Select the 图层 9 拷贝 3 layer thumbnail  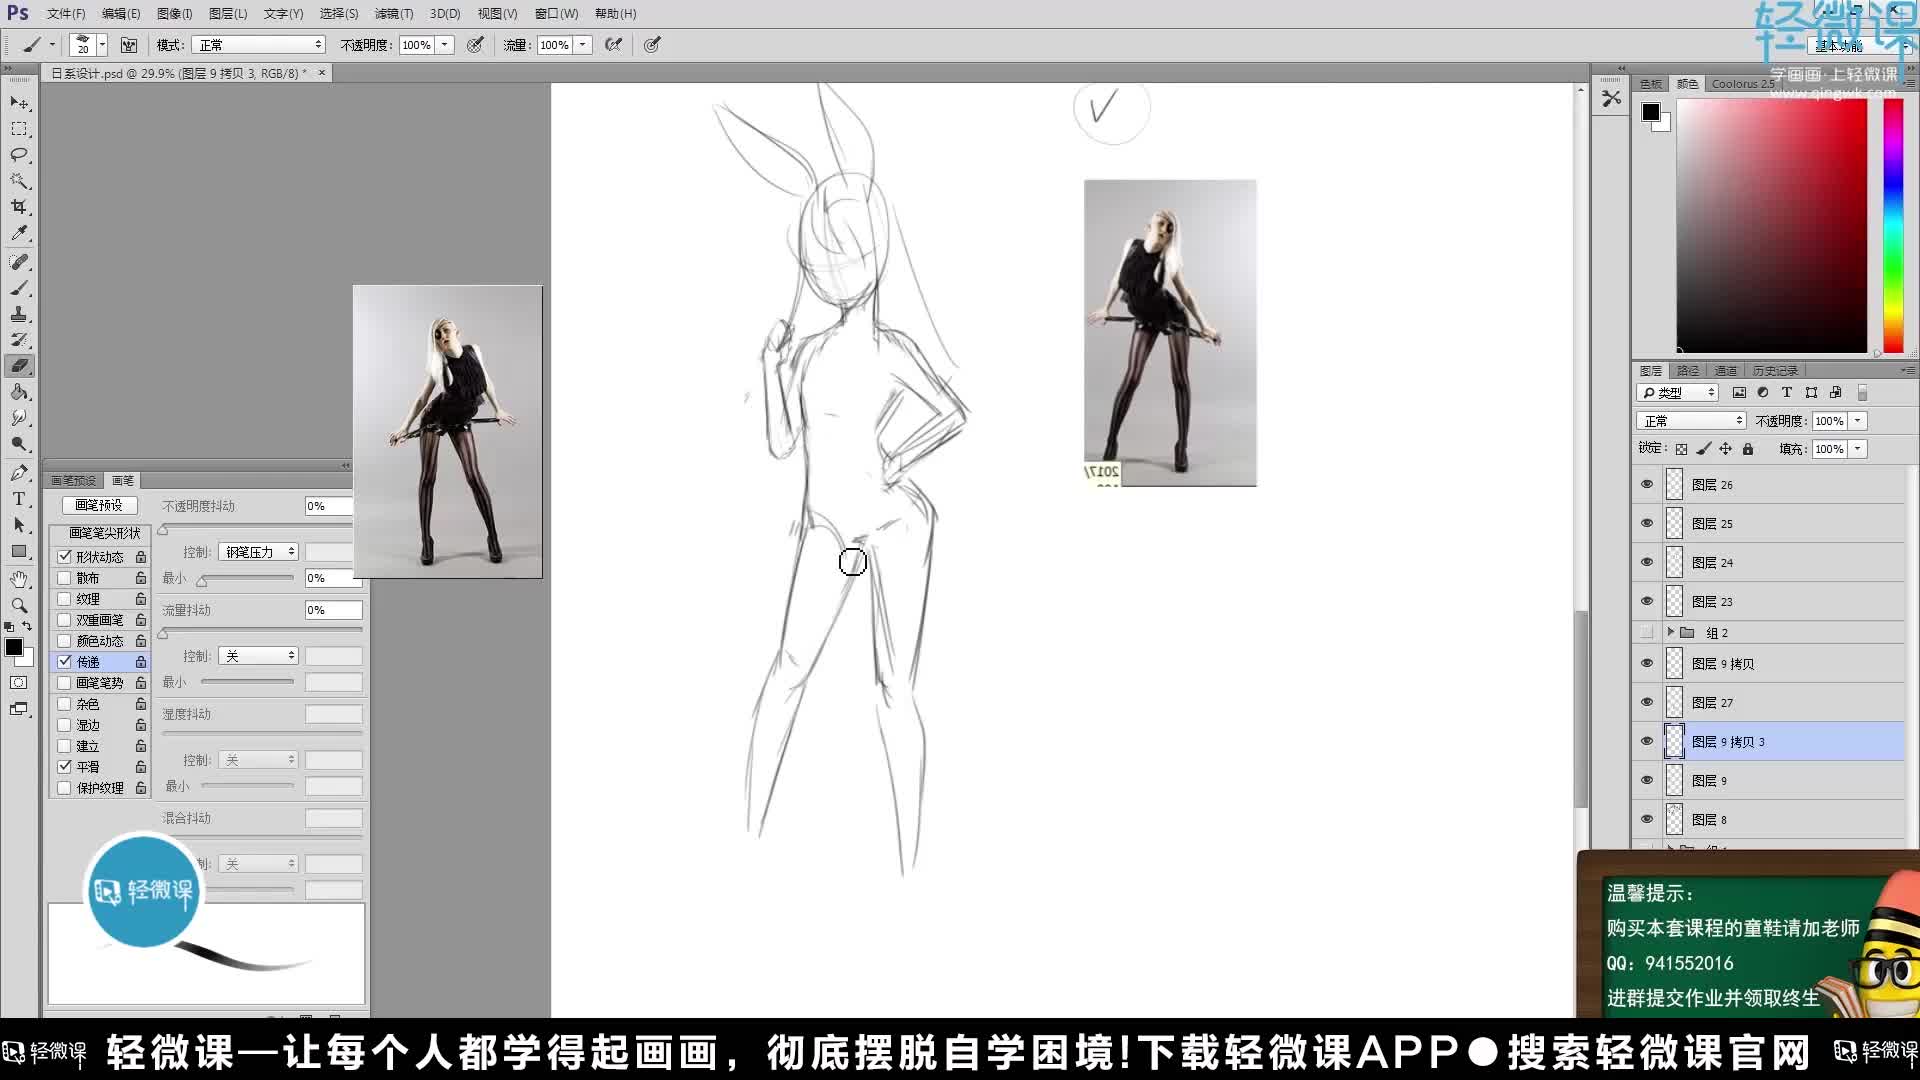click(x=1676, y=741)
